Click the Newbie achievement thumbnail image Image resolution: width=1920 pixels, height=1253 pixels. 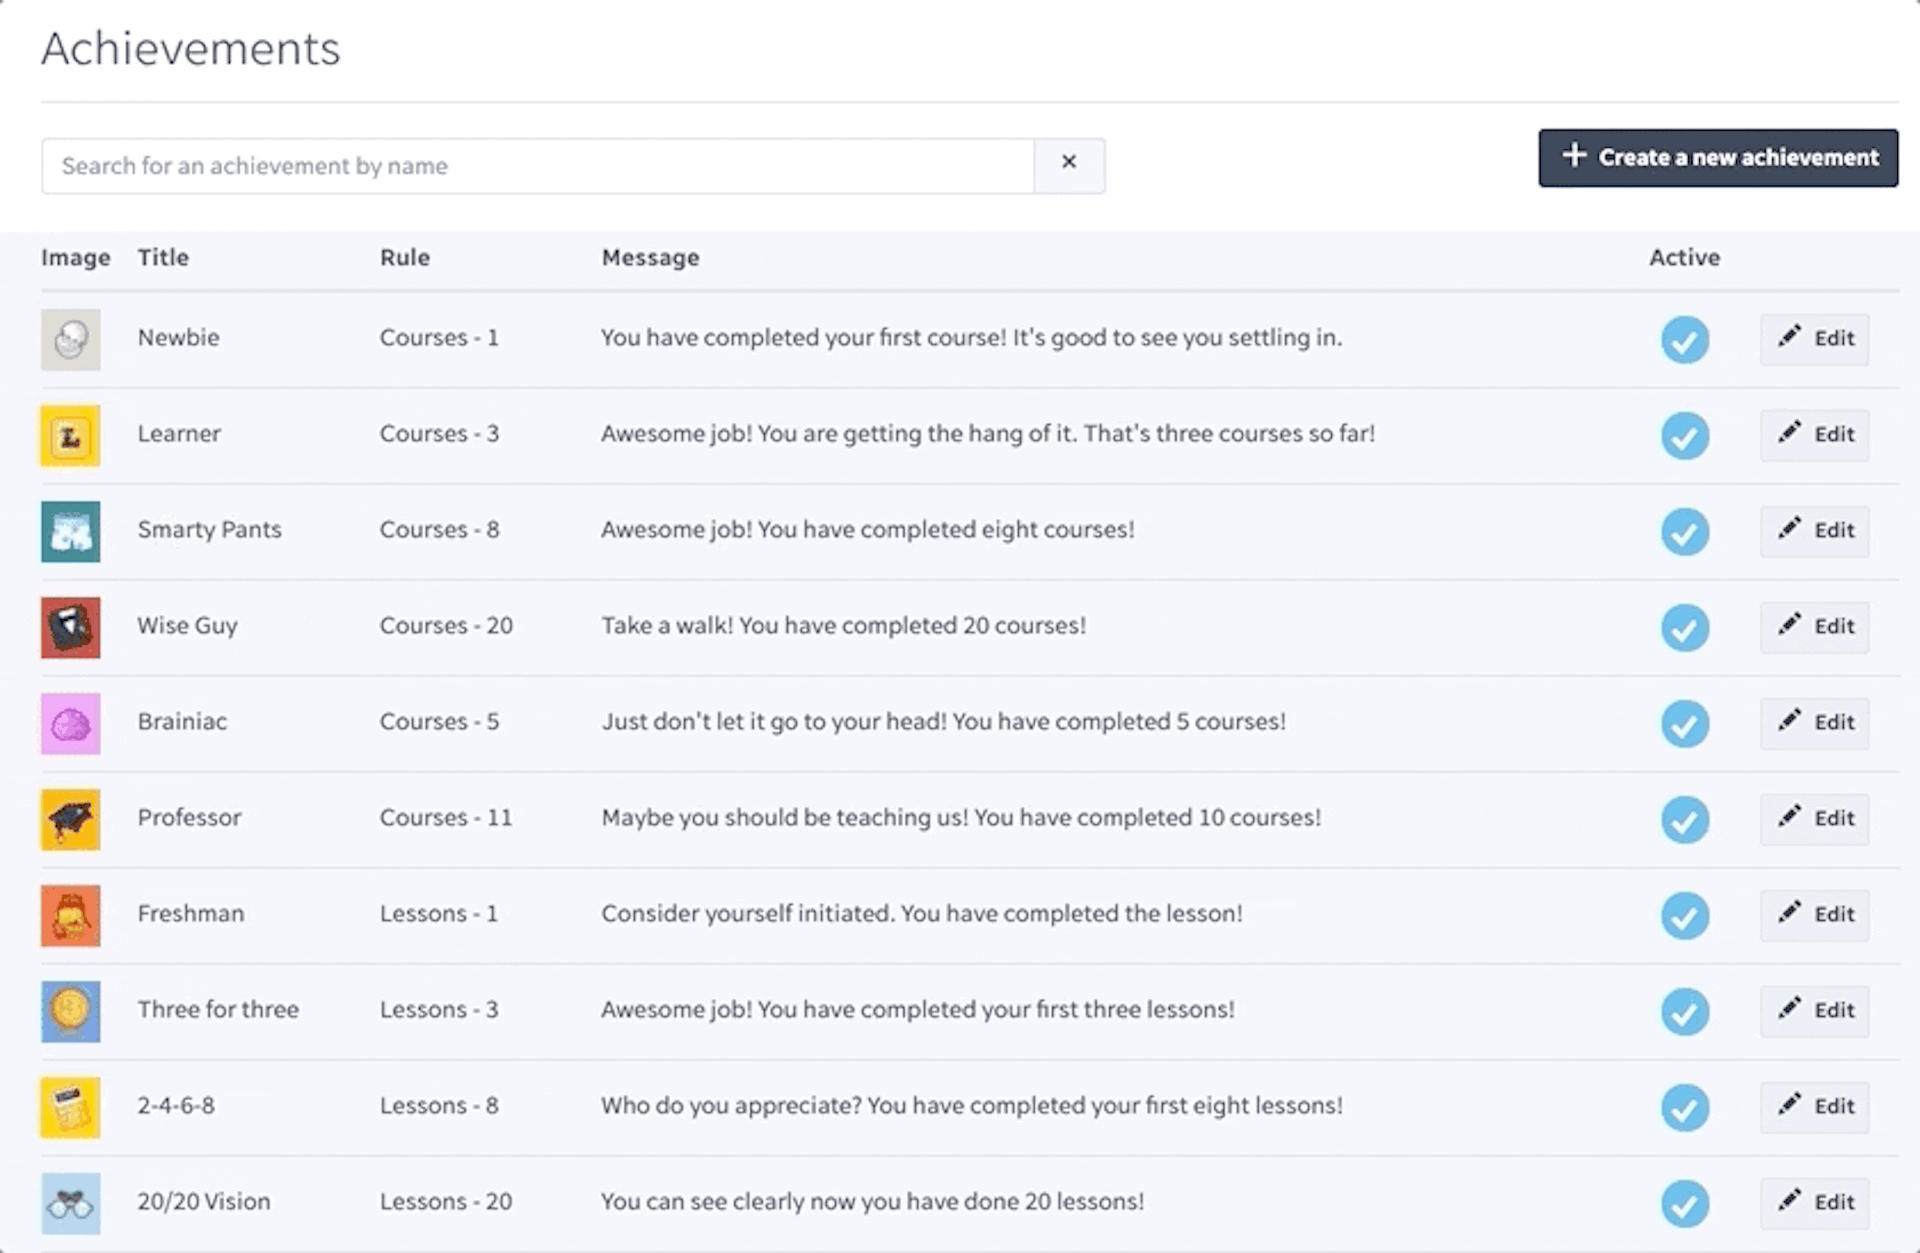point(70,336)
